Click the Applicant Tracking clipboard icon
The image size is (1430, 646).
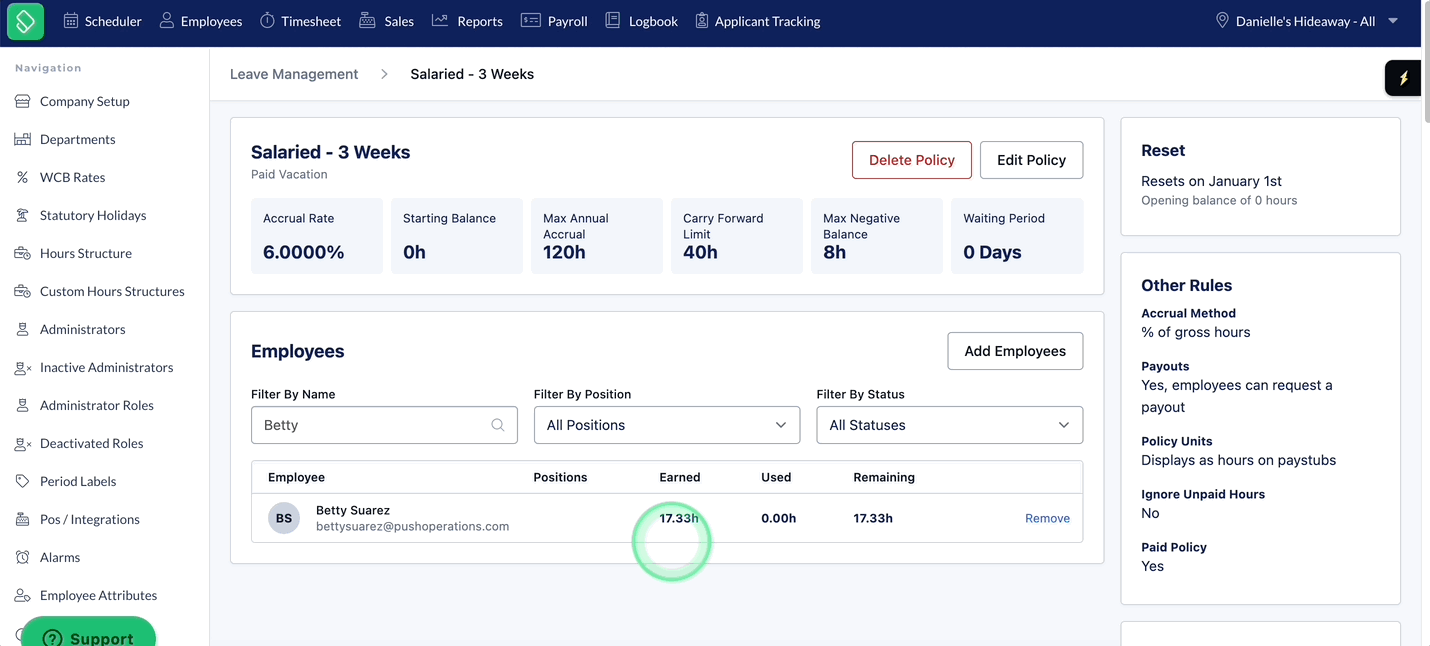point(702,21)
